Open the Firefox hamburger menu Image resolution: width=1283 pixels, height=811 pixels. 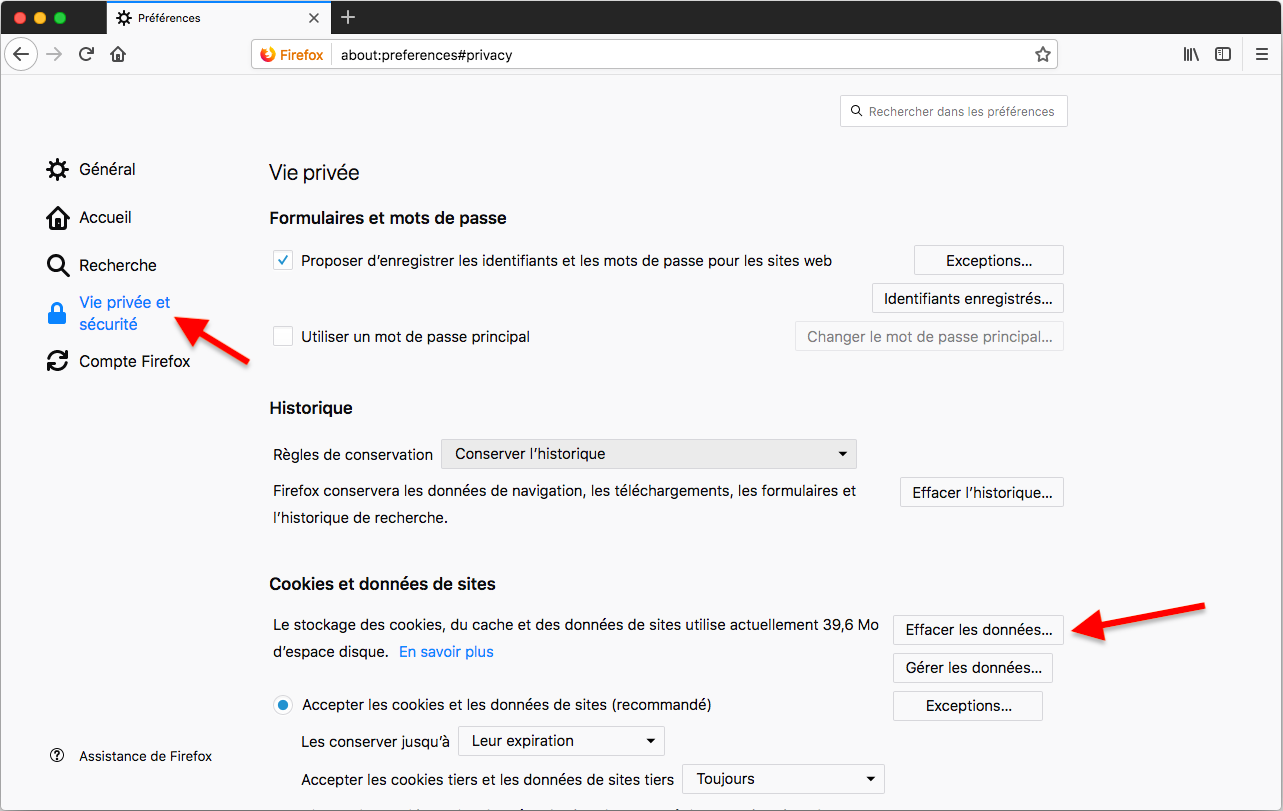(1262, 54)
